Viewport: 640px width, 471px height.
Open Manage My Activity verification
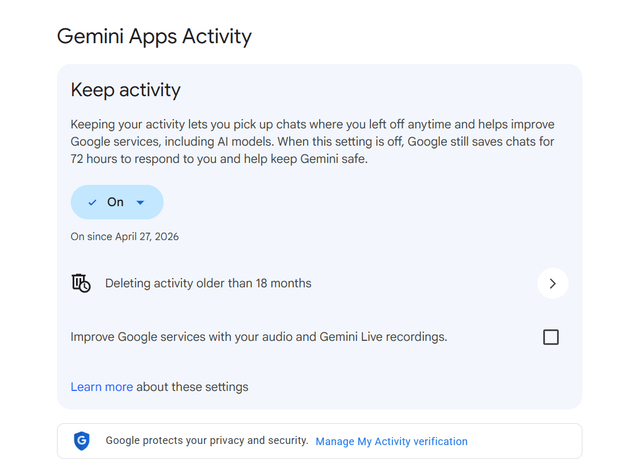point(391,441)
